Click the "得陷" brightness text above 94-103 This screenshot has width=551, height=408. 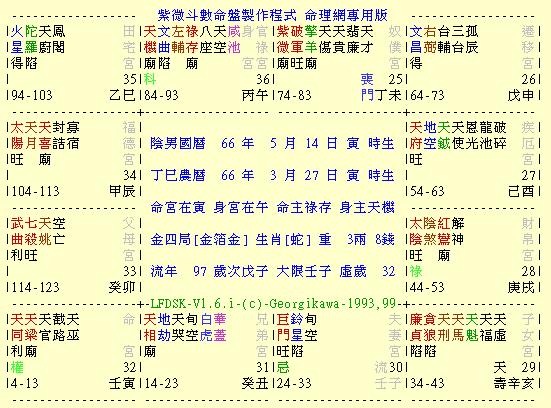[x=24, y=63]
